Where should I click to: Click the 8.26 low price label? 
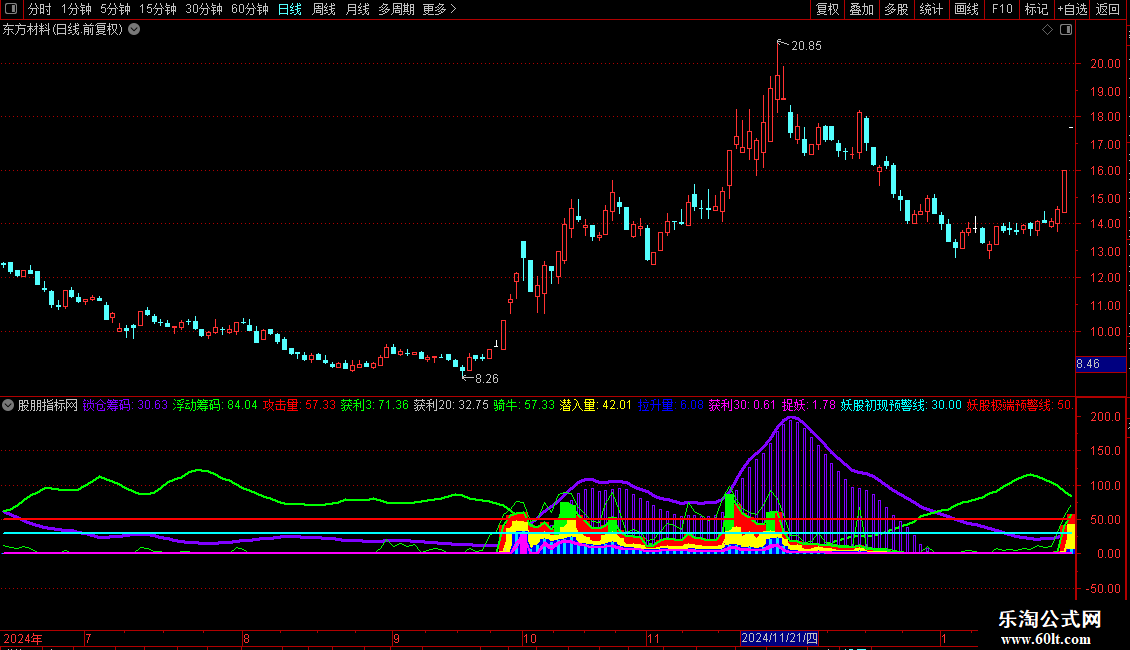(x=486, y=378)
